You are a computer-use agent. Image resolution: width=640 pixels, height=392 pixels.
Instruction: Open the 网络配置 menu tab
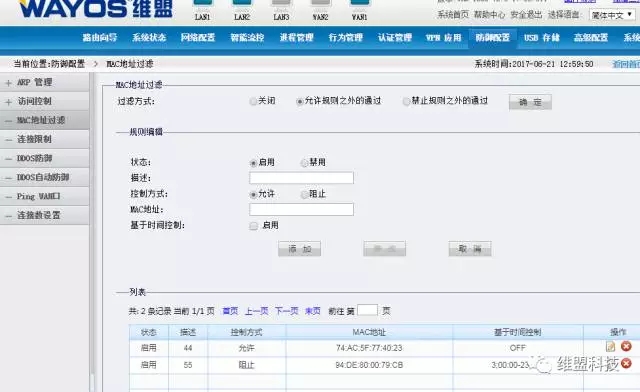[198, 38]
